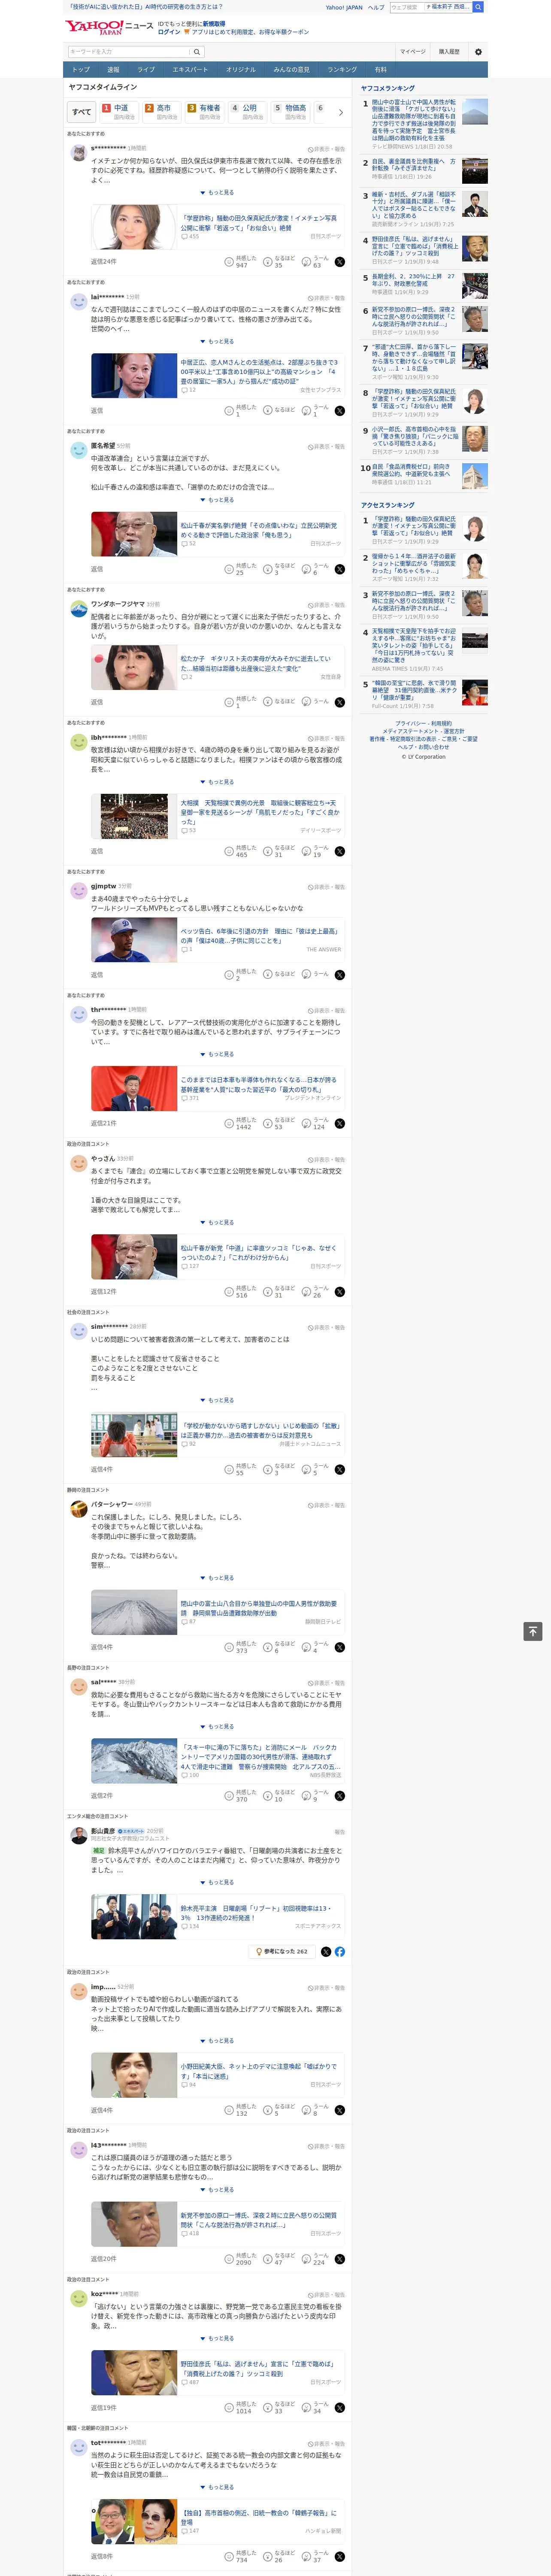Expand もっと見る on thr comment

pyautogui.click(x=217, y=1054)
